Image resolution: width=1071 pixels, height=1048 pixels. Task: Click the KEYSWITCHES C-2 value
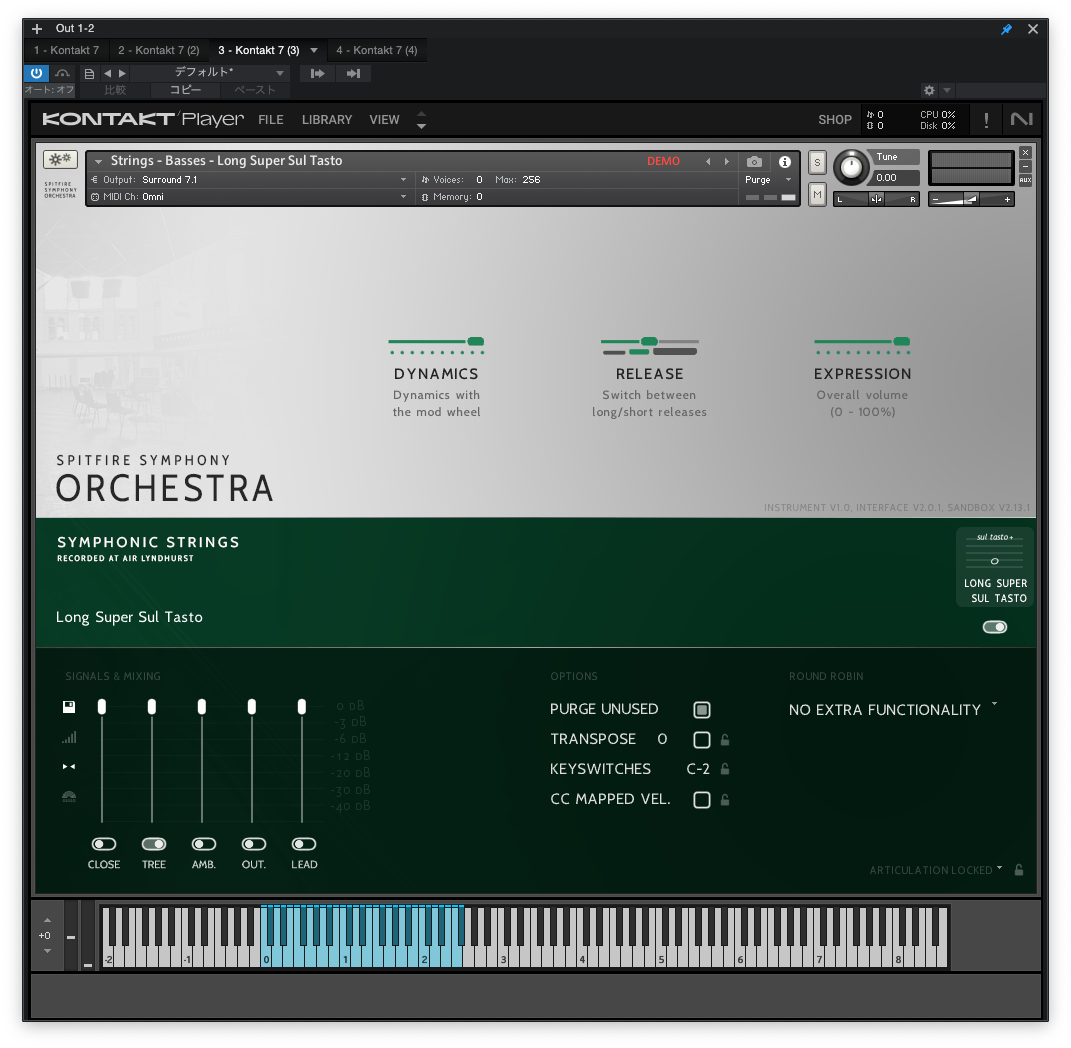tap(697, 769)
